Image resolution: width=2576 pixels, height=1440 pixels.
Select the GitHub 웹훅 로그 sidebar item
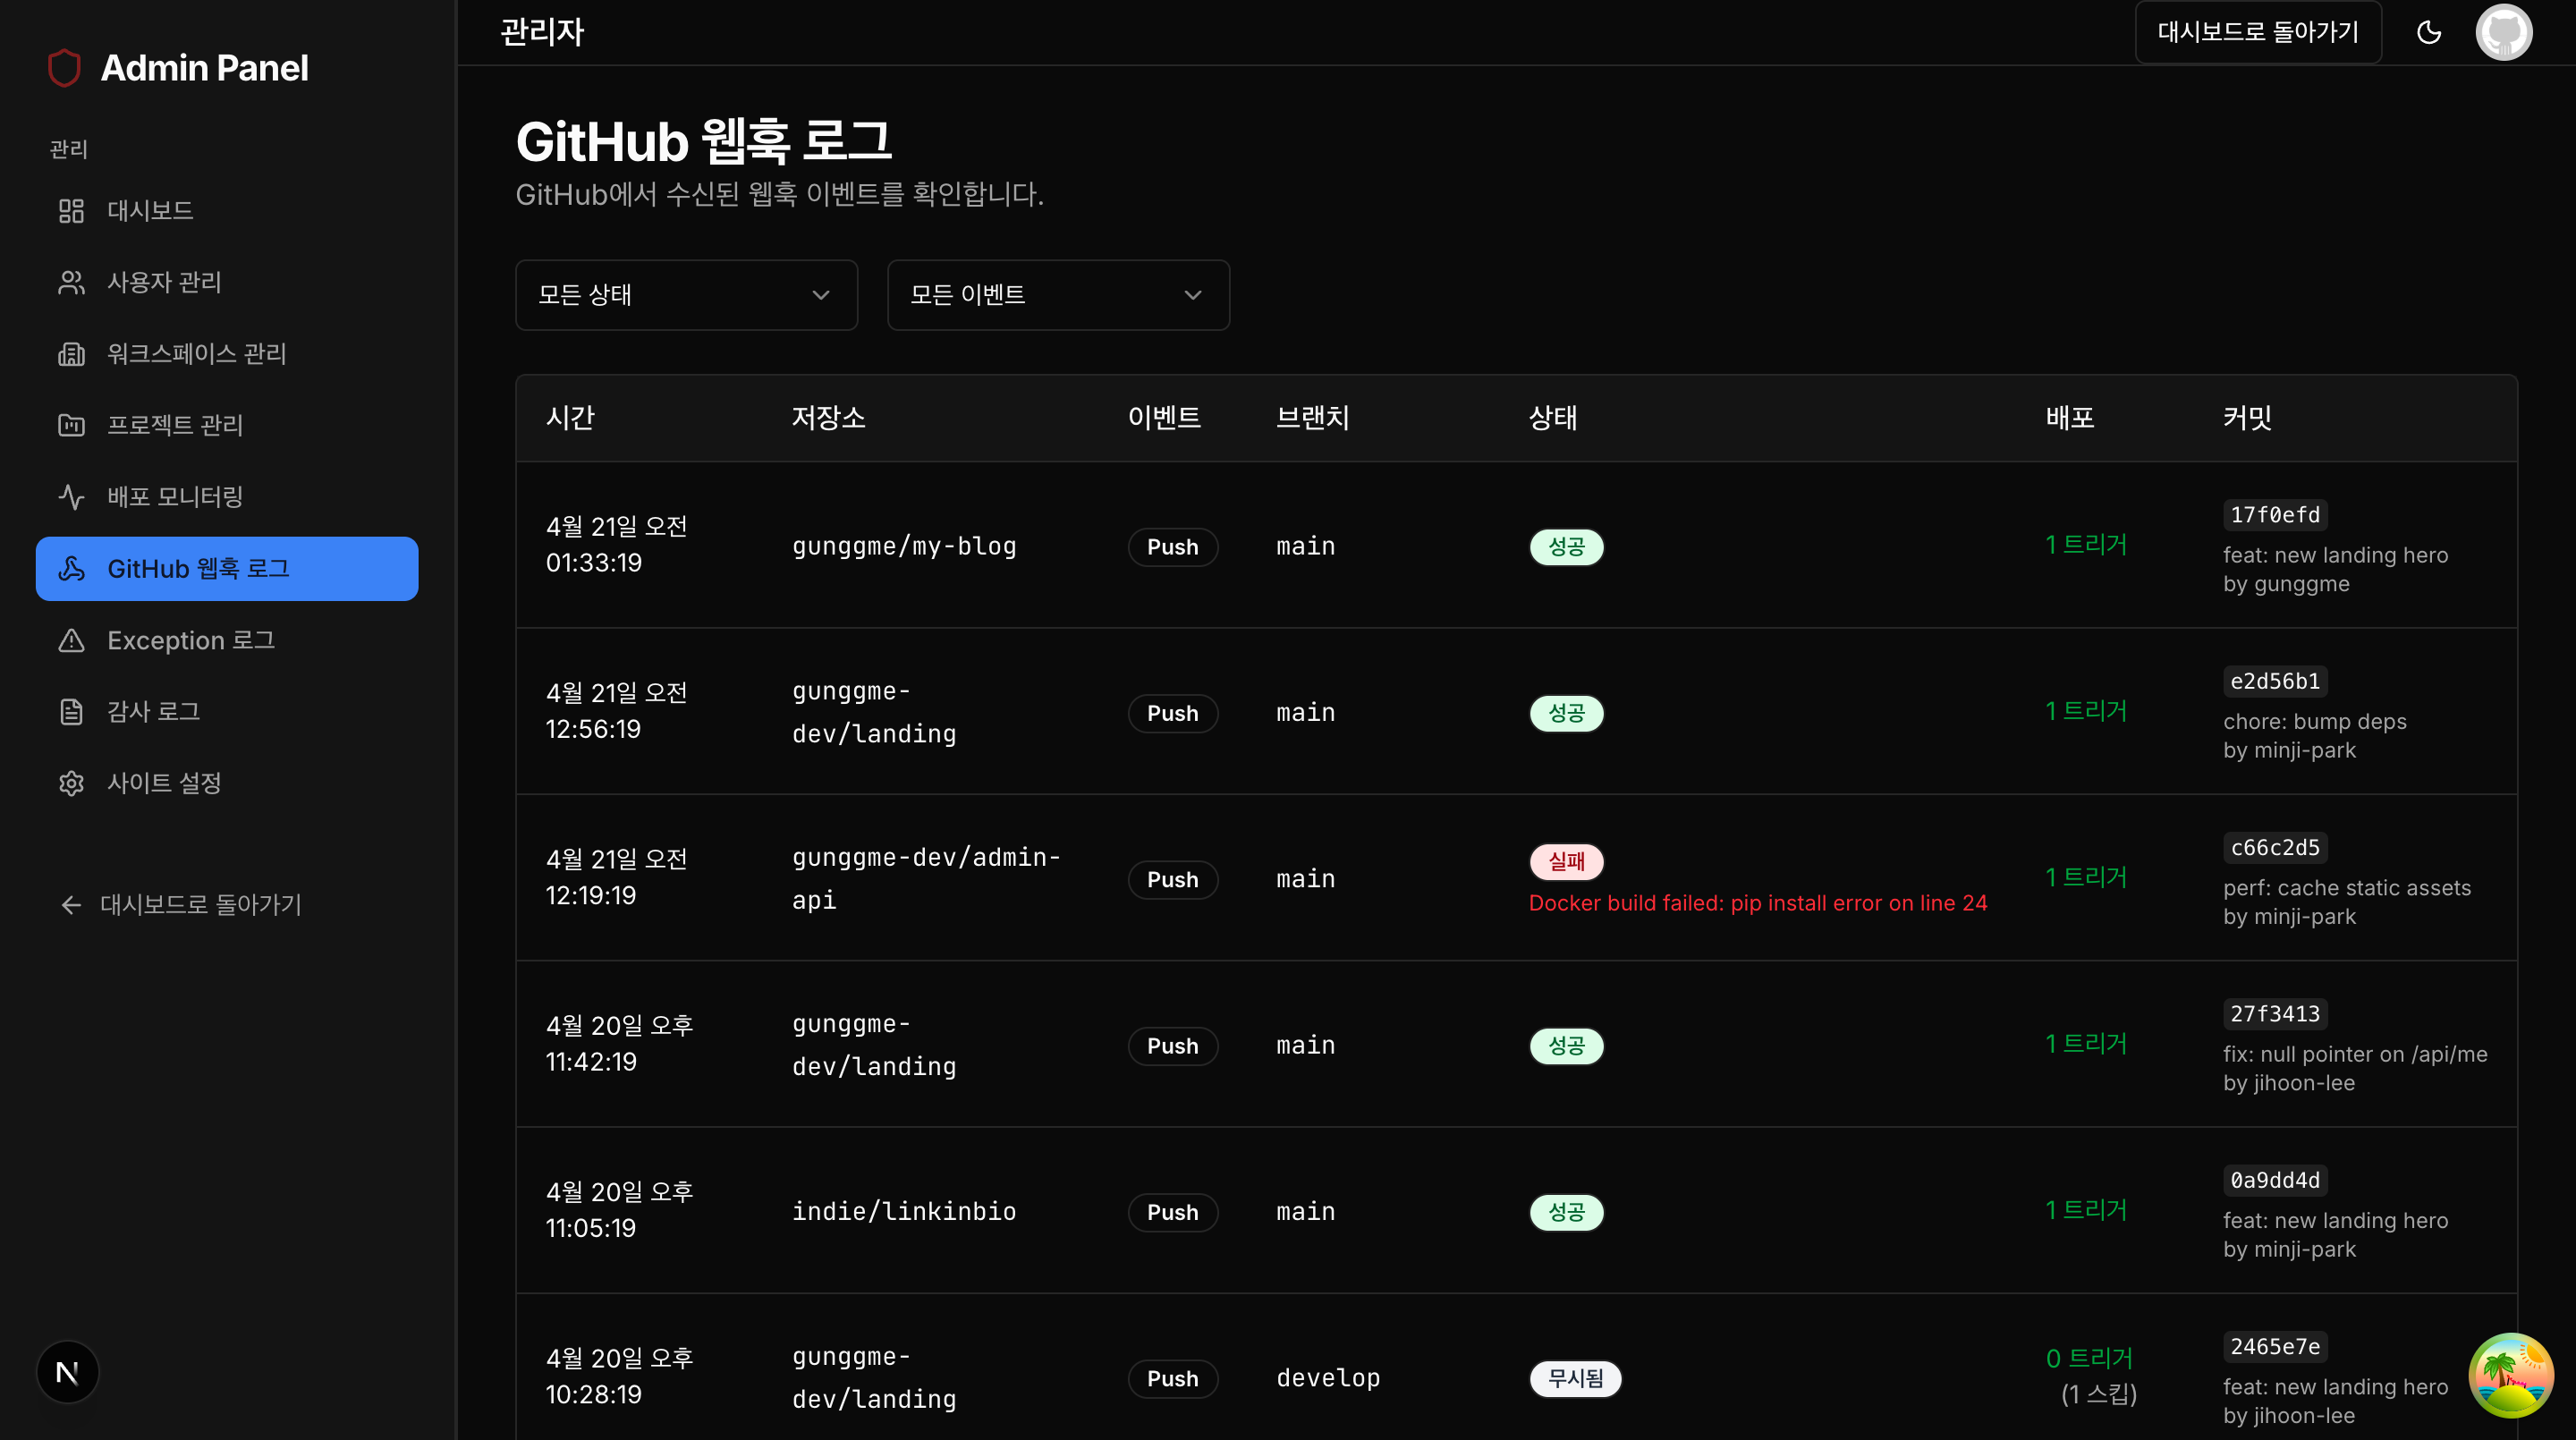tap(227, 569)
